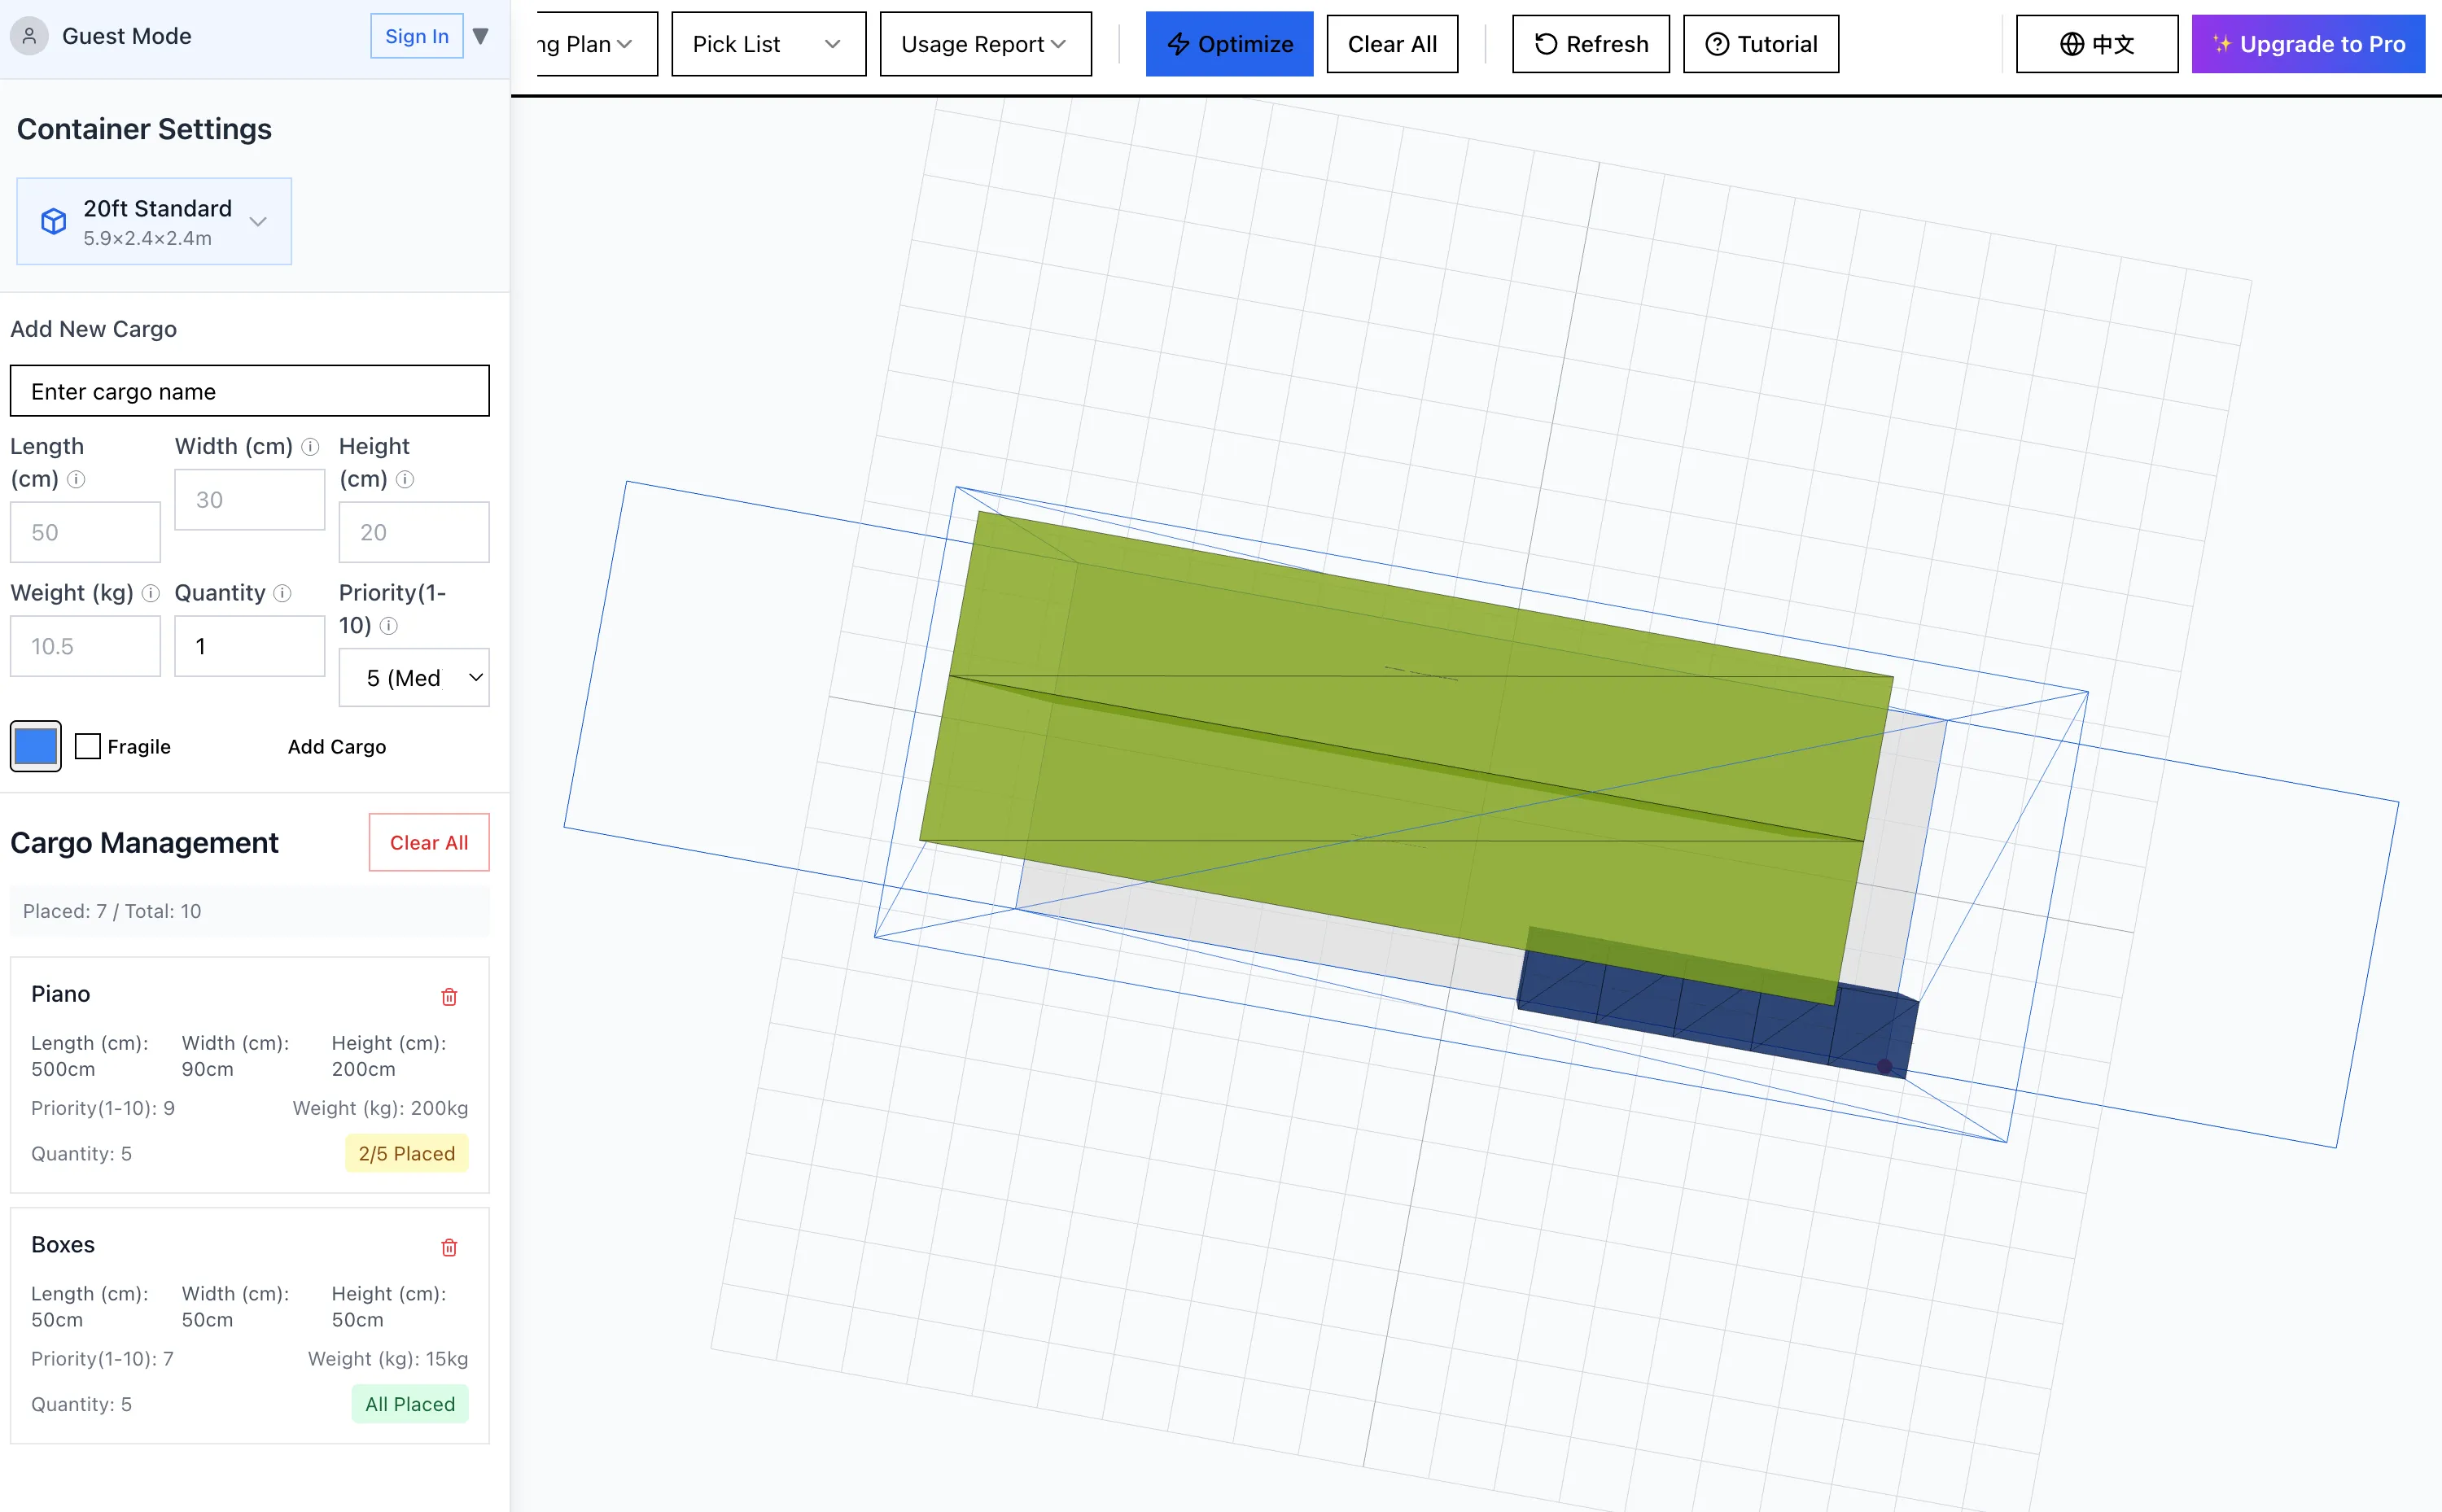2442x1512 pixels.
Task: Click the Sign In button
Action: pyautogui.click(x=416, y=35)
